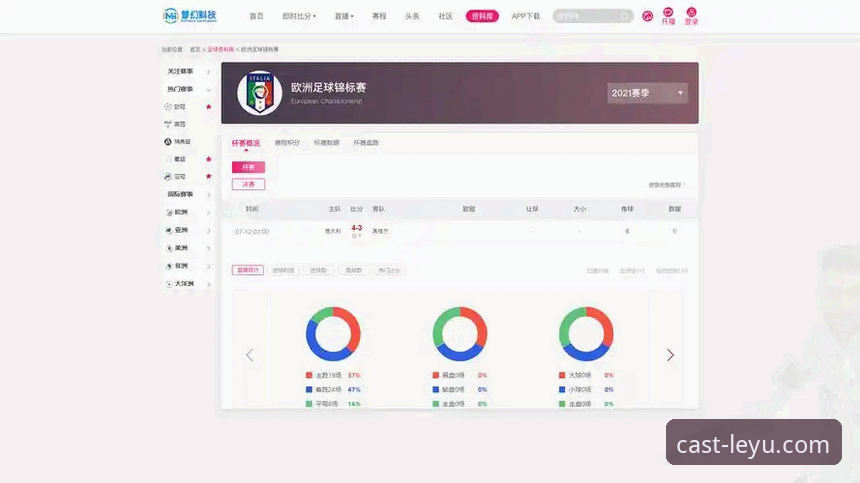
Task: Click the 让球 column header
Action: pyautogui.click(x=532, y=209)
